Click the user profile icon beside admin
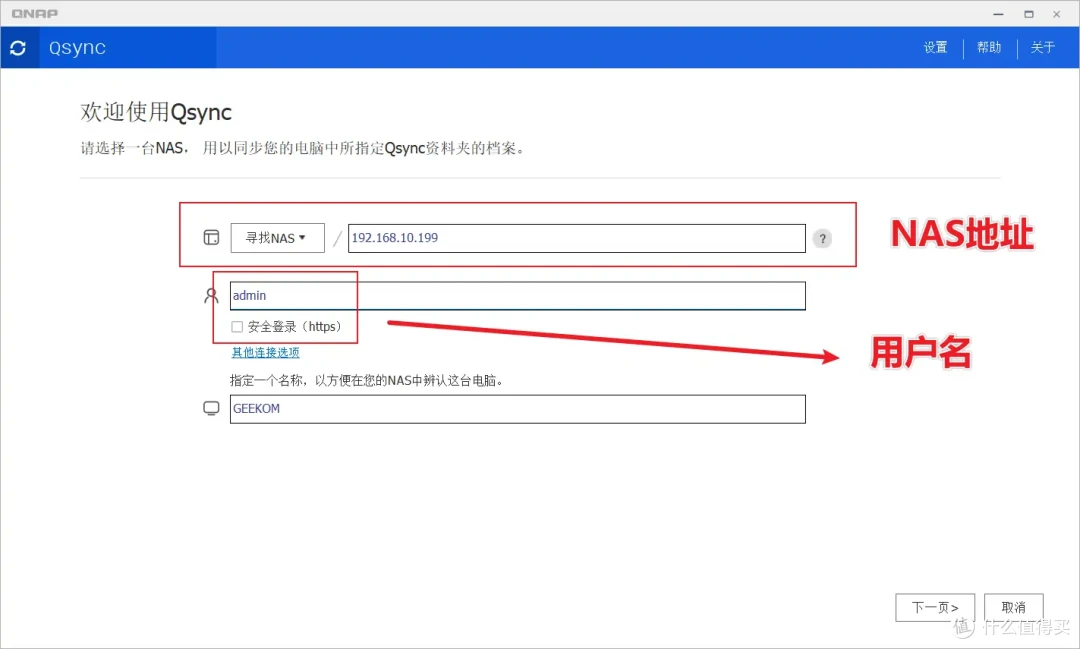1080x649 pixels. click(211, 296)
